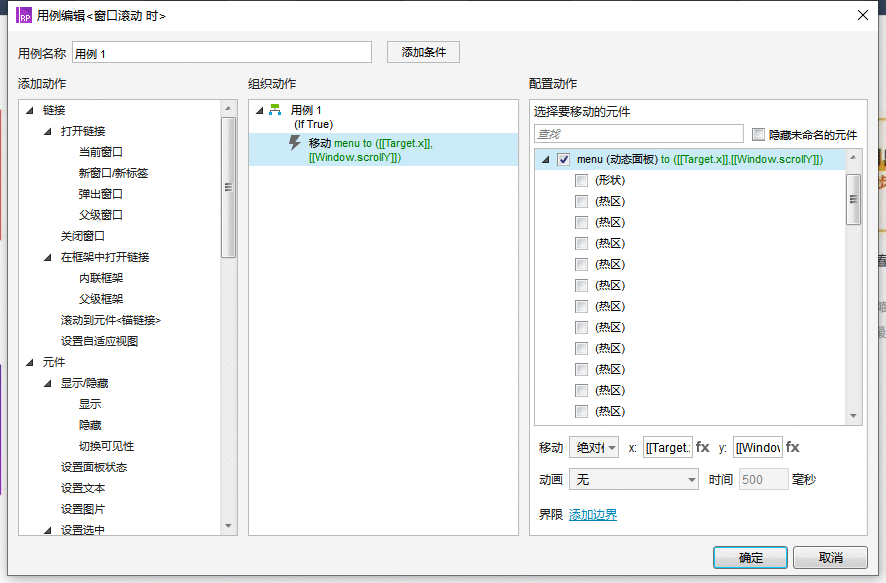Select the 显示 action
Screen dimensions: 886x583
tap(90, 404)
